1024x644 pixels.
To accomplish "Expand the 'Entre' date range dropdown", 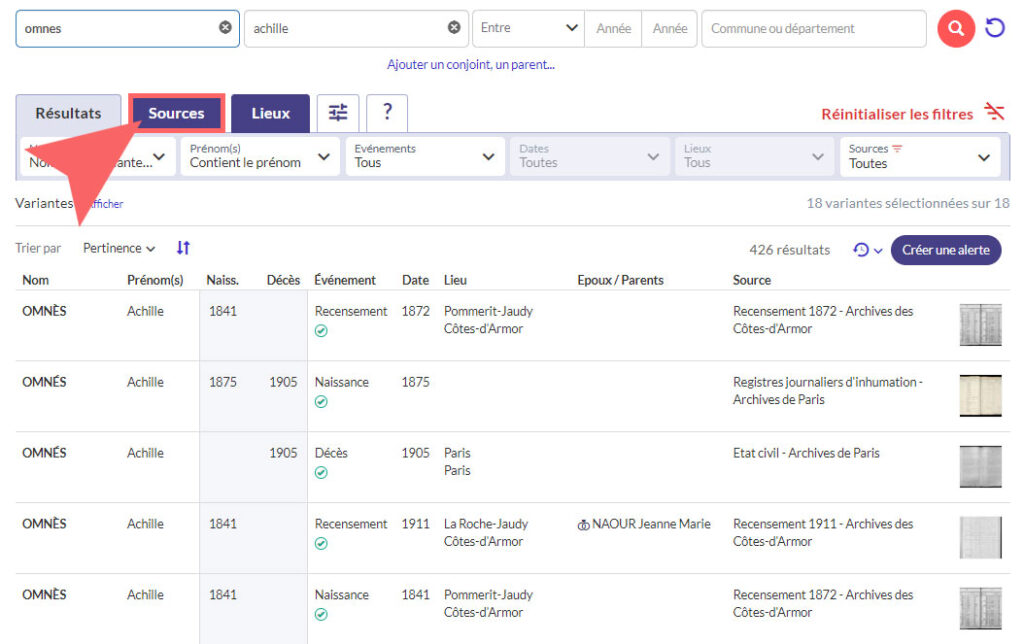I will click(528, 29).
